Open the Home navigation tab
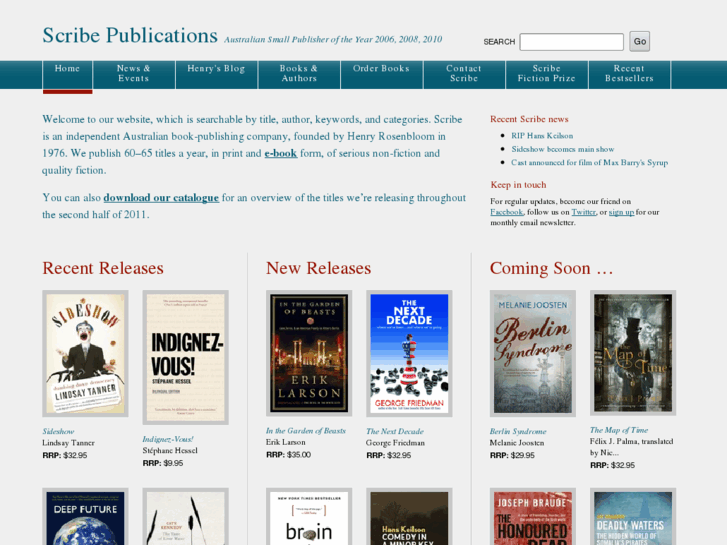 [x=67, y=74]
